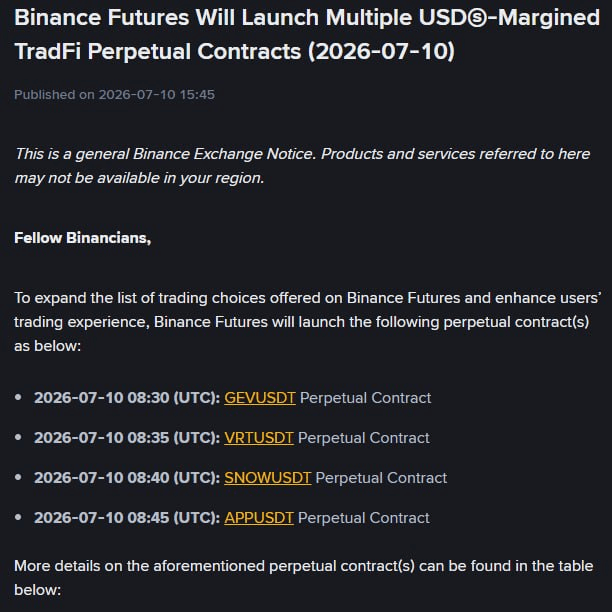Click the italic general Binance Exchange Notice text
Image resolution: width=612 pixels, height=612 pixels.
(x=302, y=166)
